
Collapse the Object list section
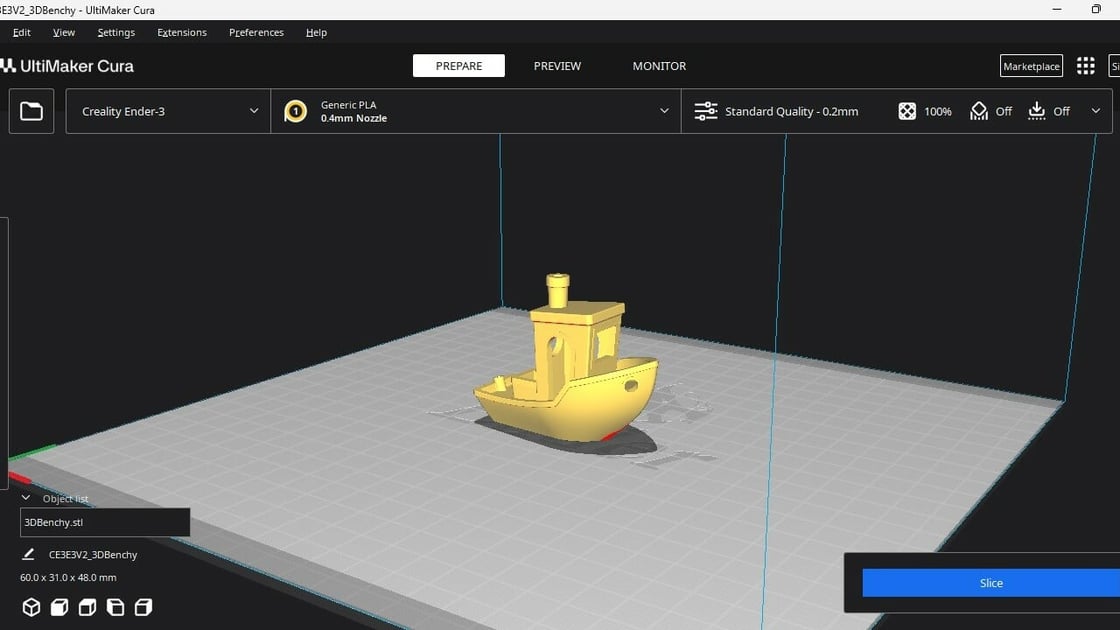click(26, 498)
